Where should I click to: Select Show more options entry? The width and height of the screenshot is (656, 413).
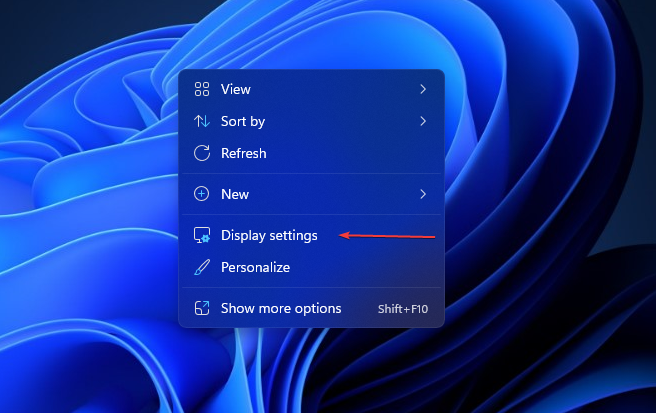pyautogui.click(x=311, y=308)
